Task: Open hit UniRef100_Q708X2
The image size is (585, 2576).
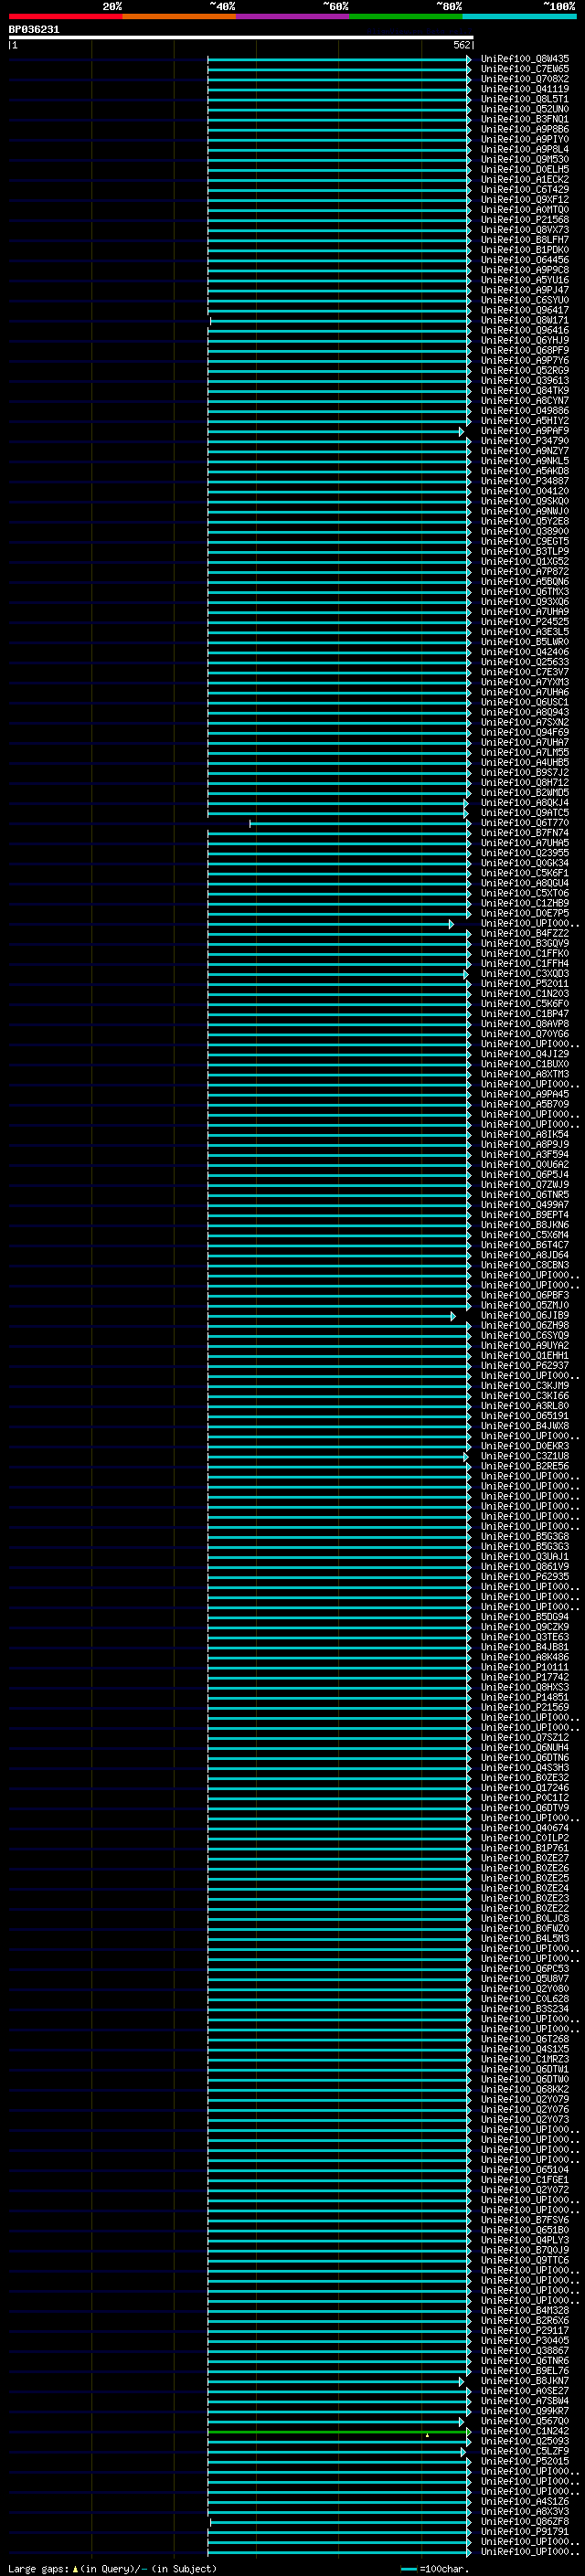Action: 525,79
